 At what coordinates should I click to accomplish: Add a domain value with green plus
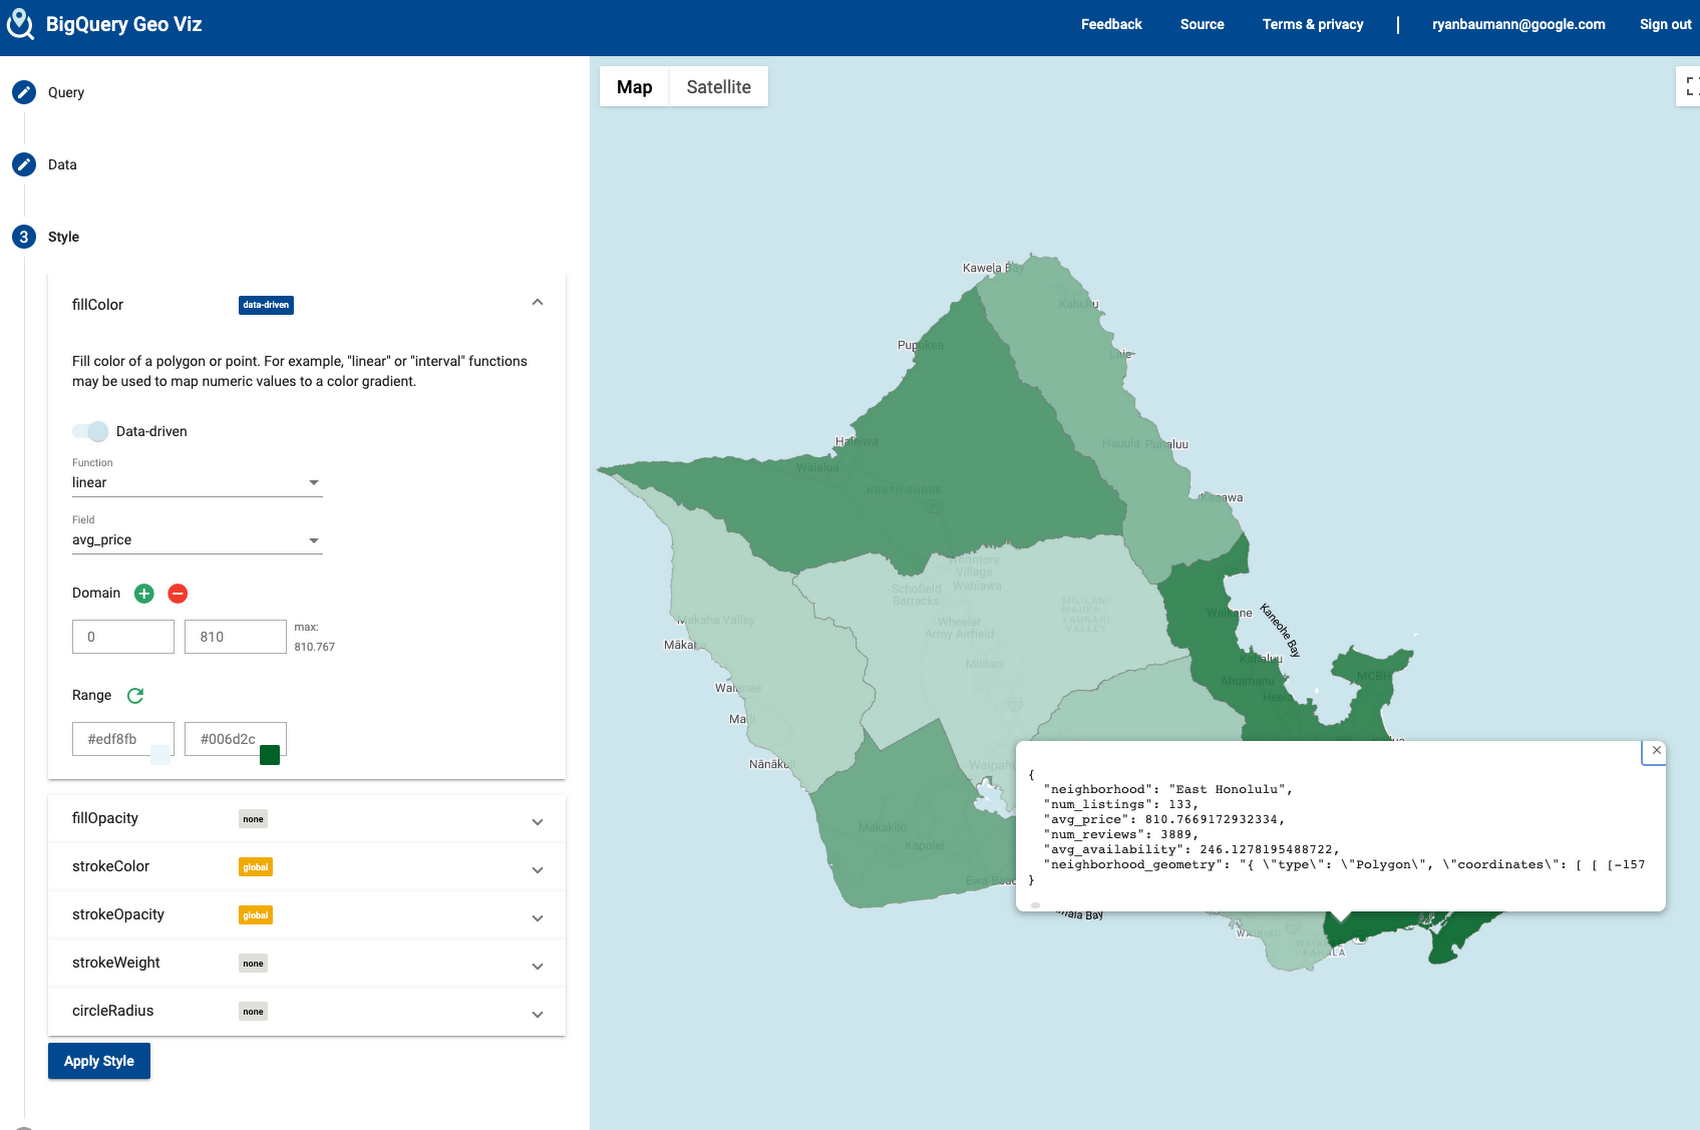click(x=144, y=593)
